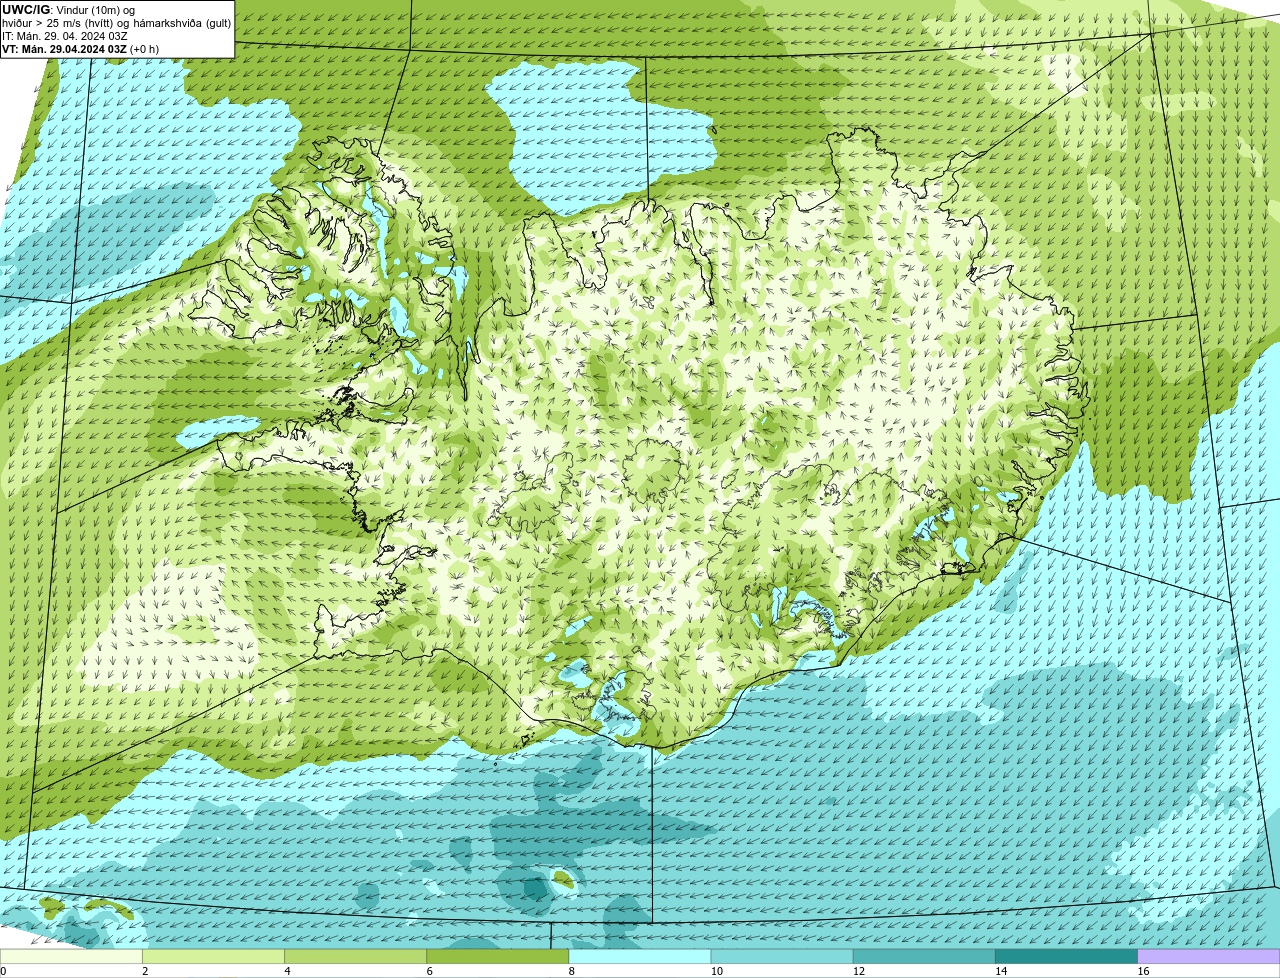Click the light cyan 8–10 legend swatch

[640, 956]
